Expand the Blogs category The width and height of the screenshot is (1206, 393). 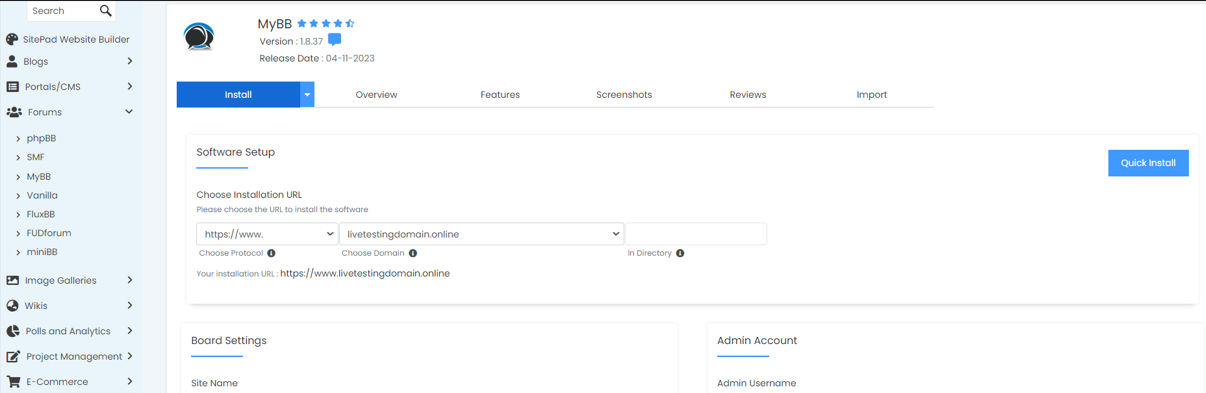click(129, 61)
